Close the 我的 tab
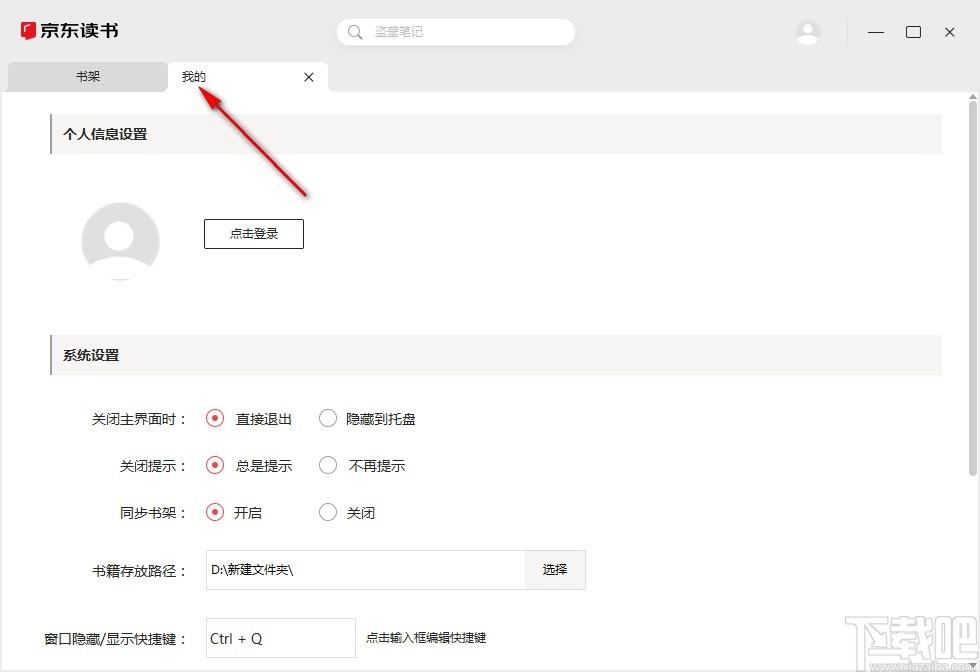 click(309, 77)
